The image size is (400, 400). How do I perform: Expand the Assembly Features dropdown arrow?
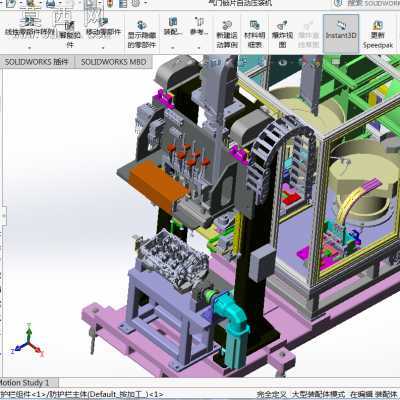pyautogui.click(x=172, y=48)
